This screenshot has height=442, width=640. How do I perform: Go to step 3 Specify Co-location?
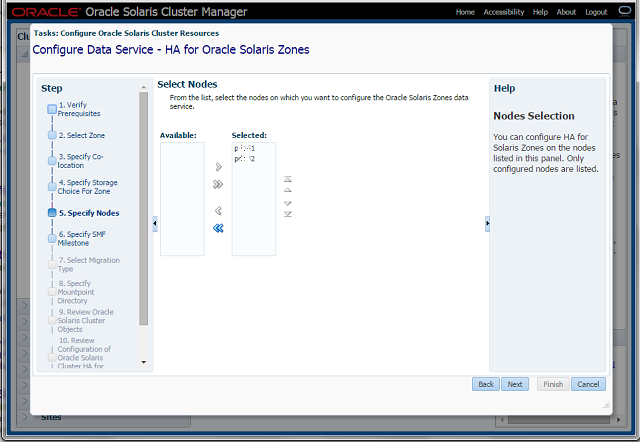coord(80,161)
